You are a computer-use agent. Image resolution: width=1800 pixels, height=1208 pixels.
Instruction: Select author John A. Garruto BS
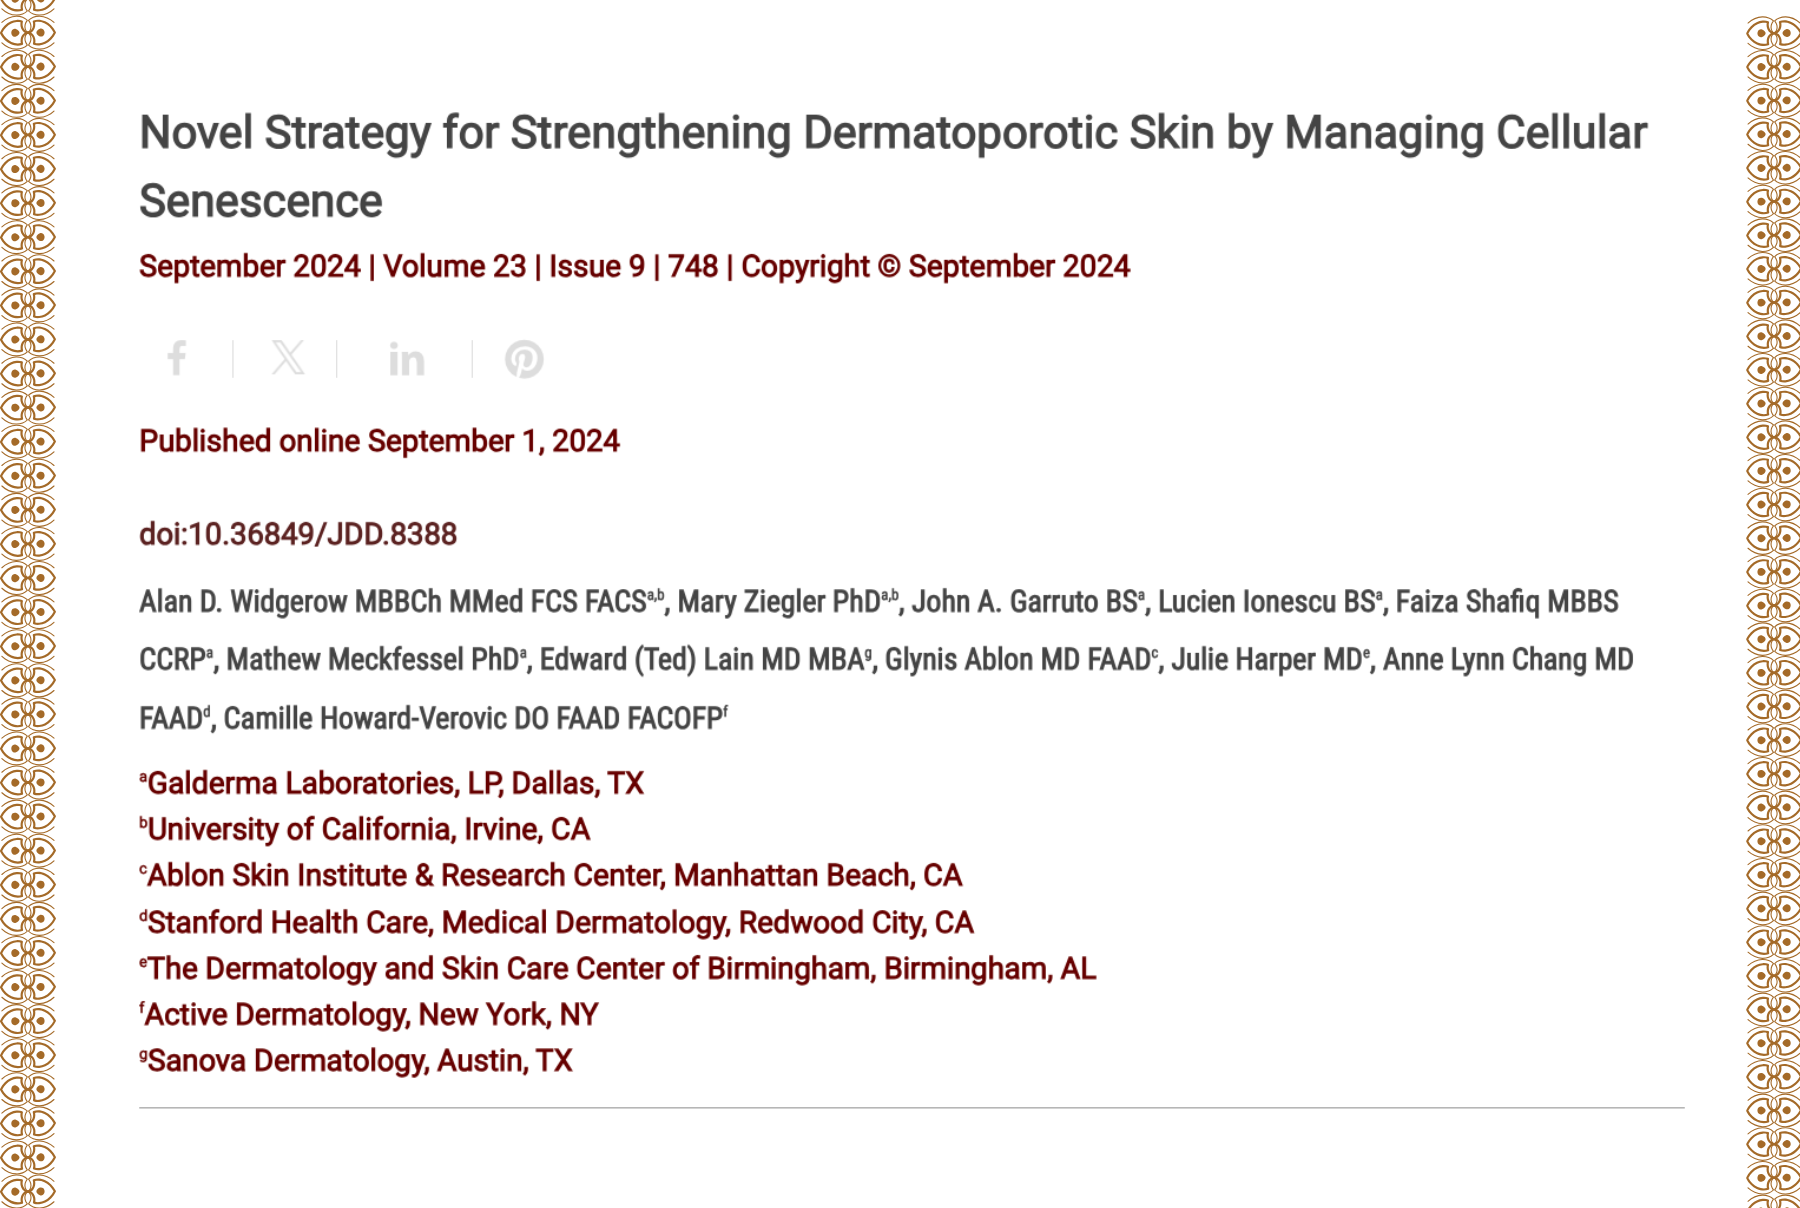pyautogui.click(x=1024, y=602)
